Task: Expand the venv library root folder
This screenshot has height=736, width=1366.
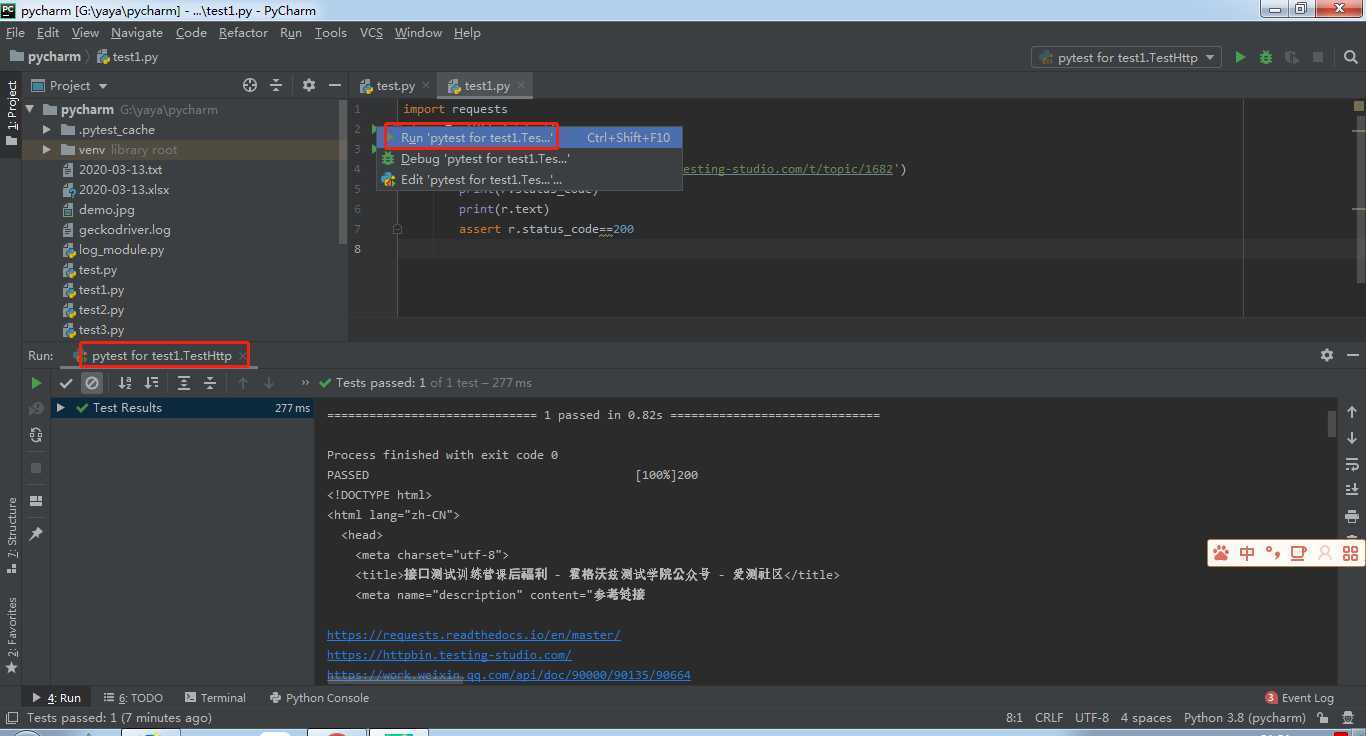Action: 46,150
